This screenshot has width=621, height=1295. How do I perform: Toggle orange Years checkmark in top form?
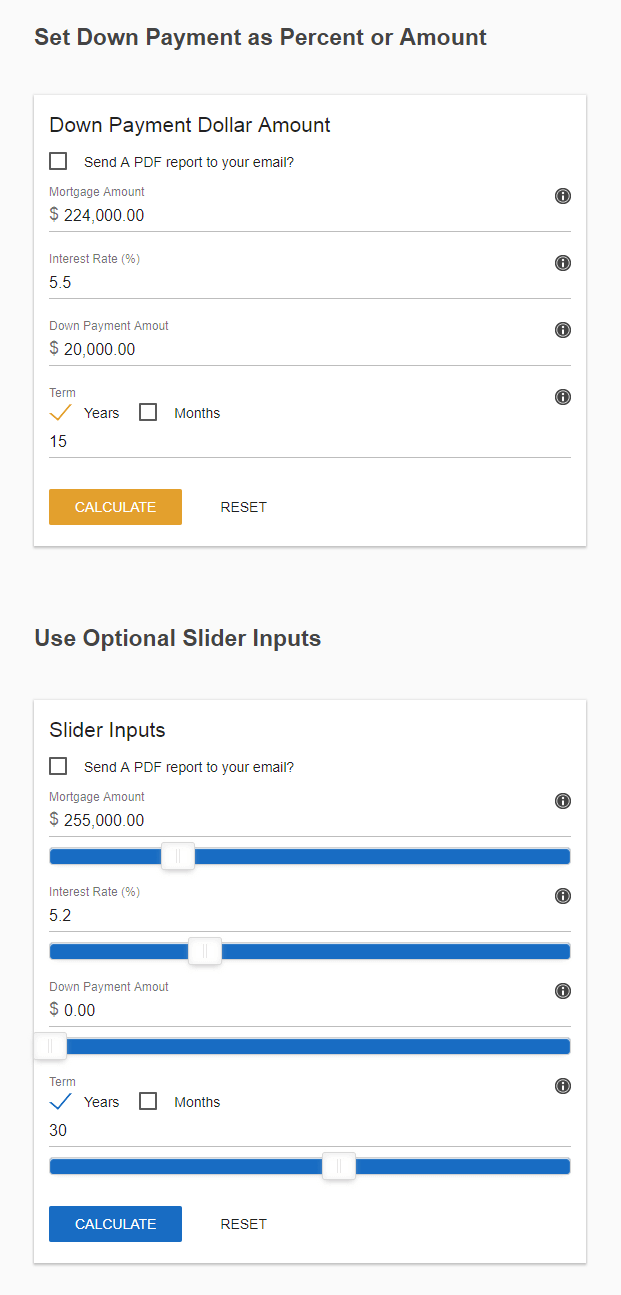[60, 412]
